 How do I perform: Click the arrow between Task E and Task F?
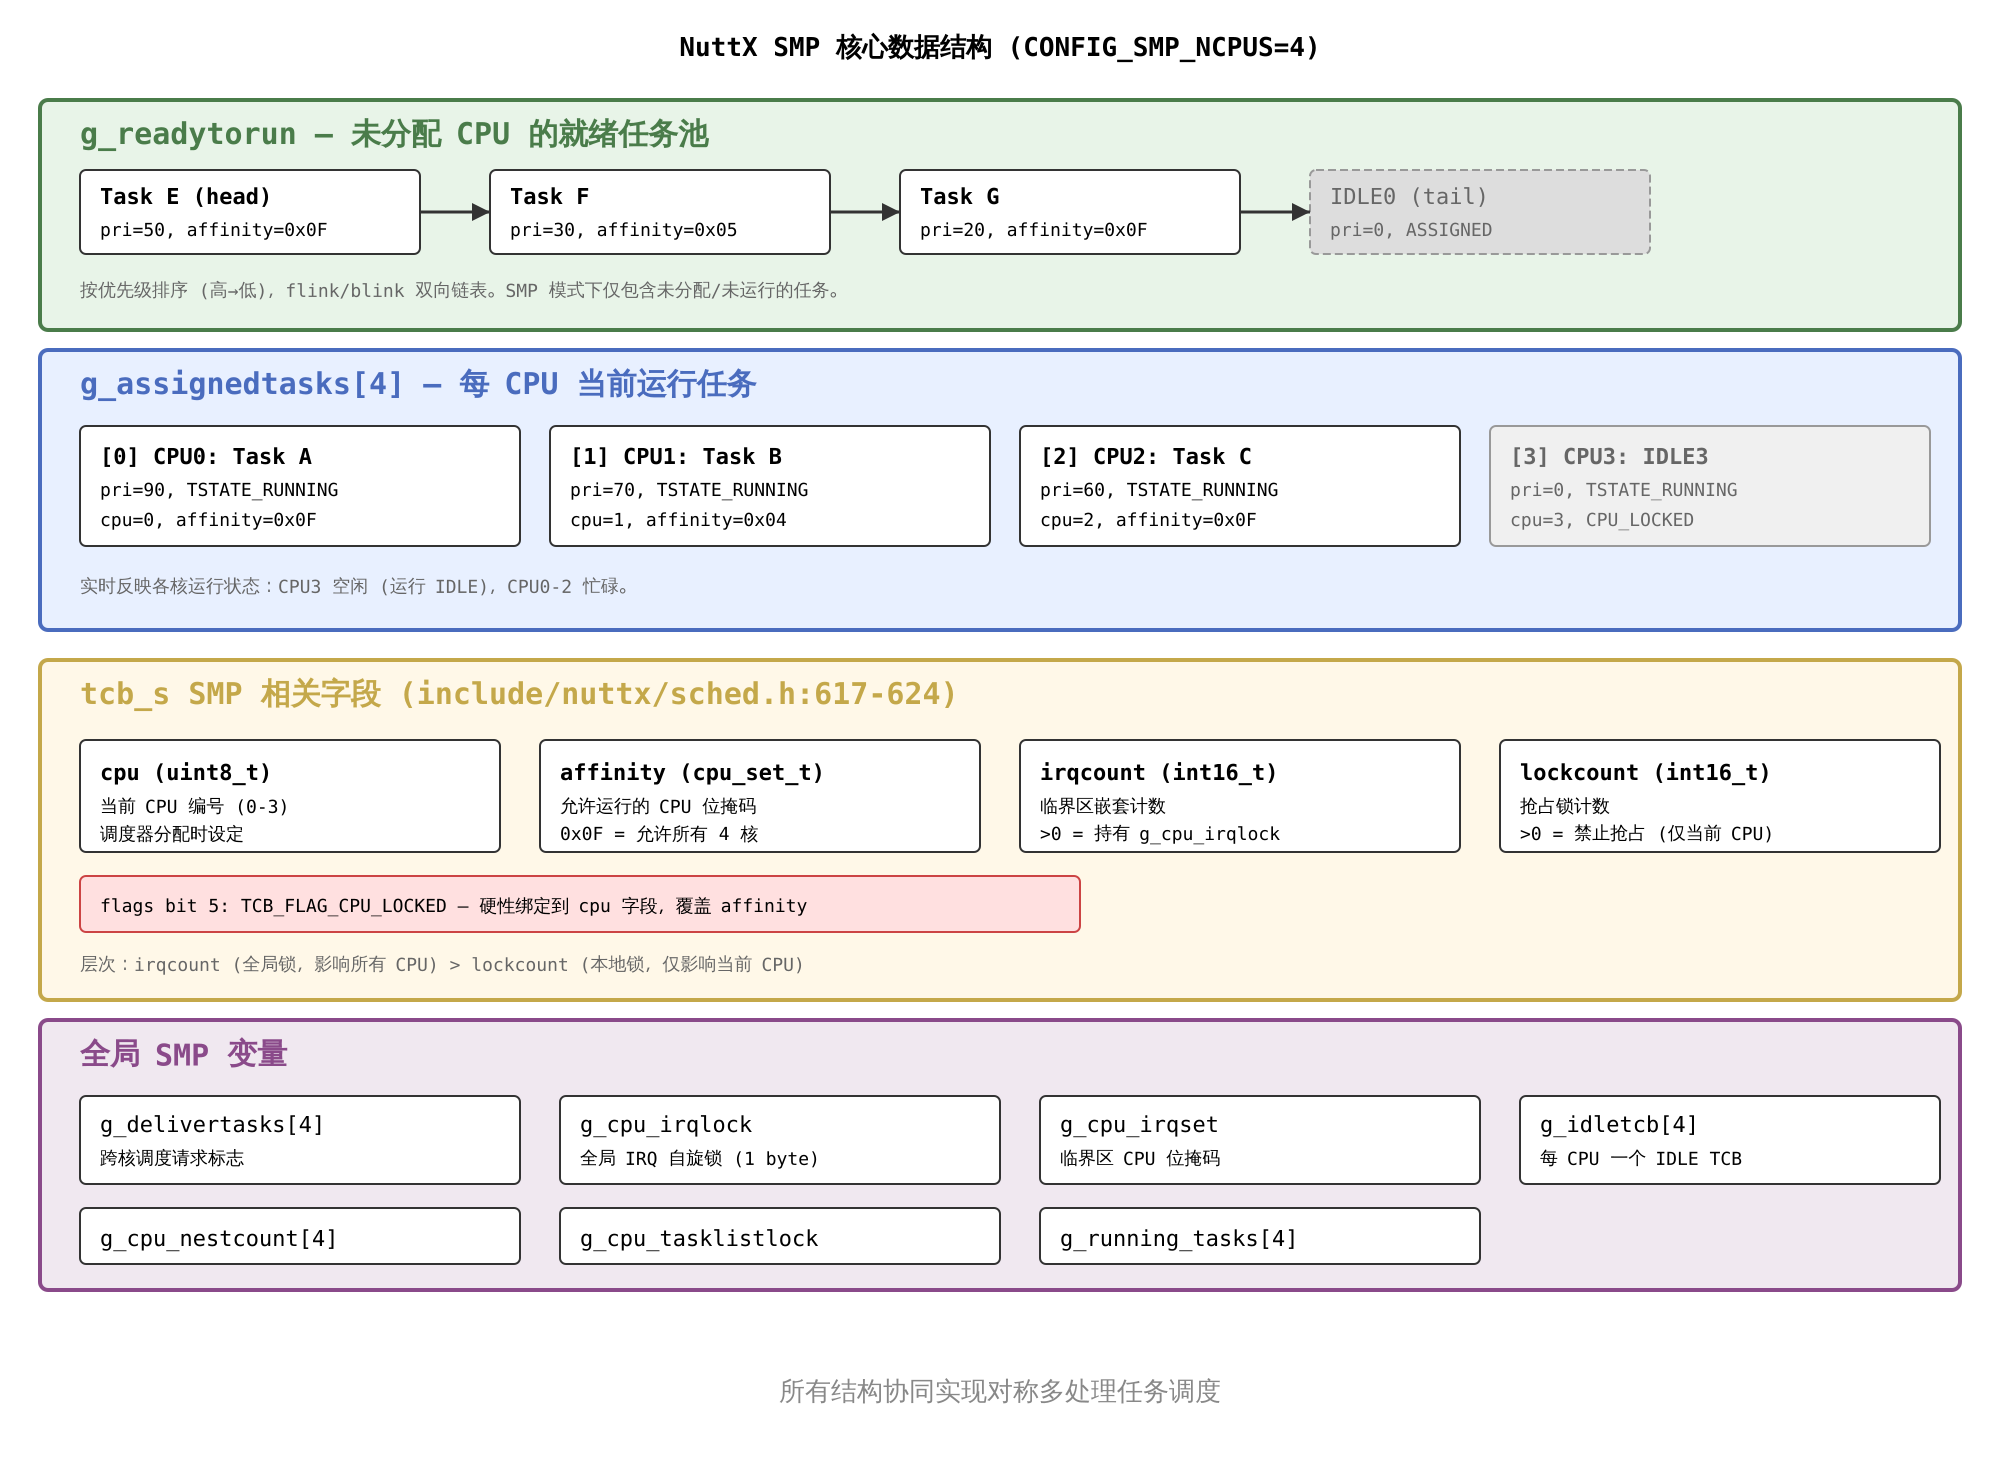(x=455, y=212)
